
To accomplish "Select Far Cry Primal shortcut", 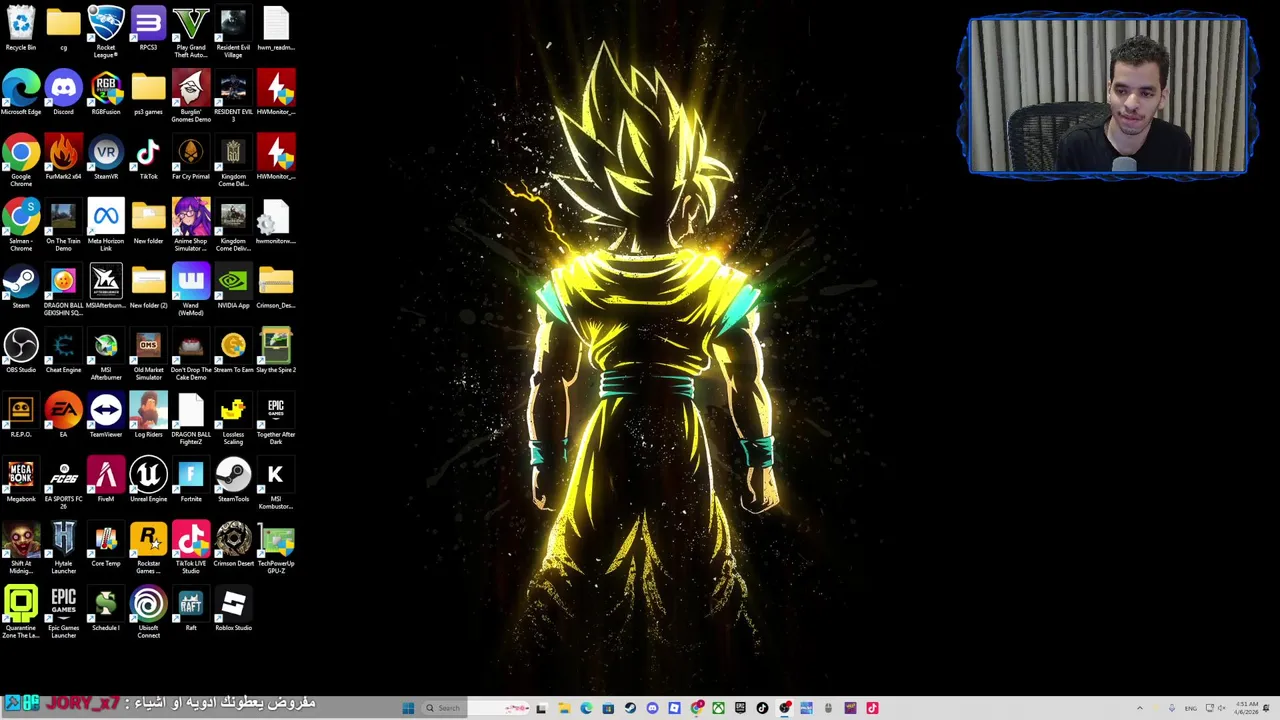I will 191,157.
